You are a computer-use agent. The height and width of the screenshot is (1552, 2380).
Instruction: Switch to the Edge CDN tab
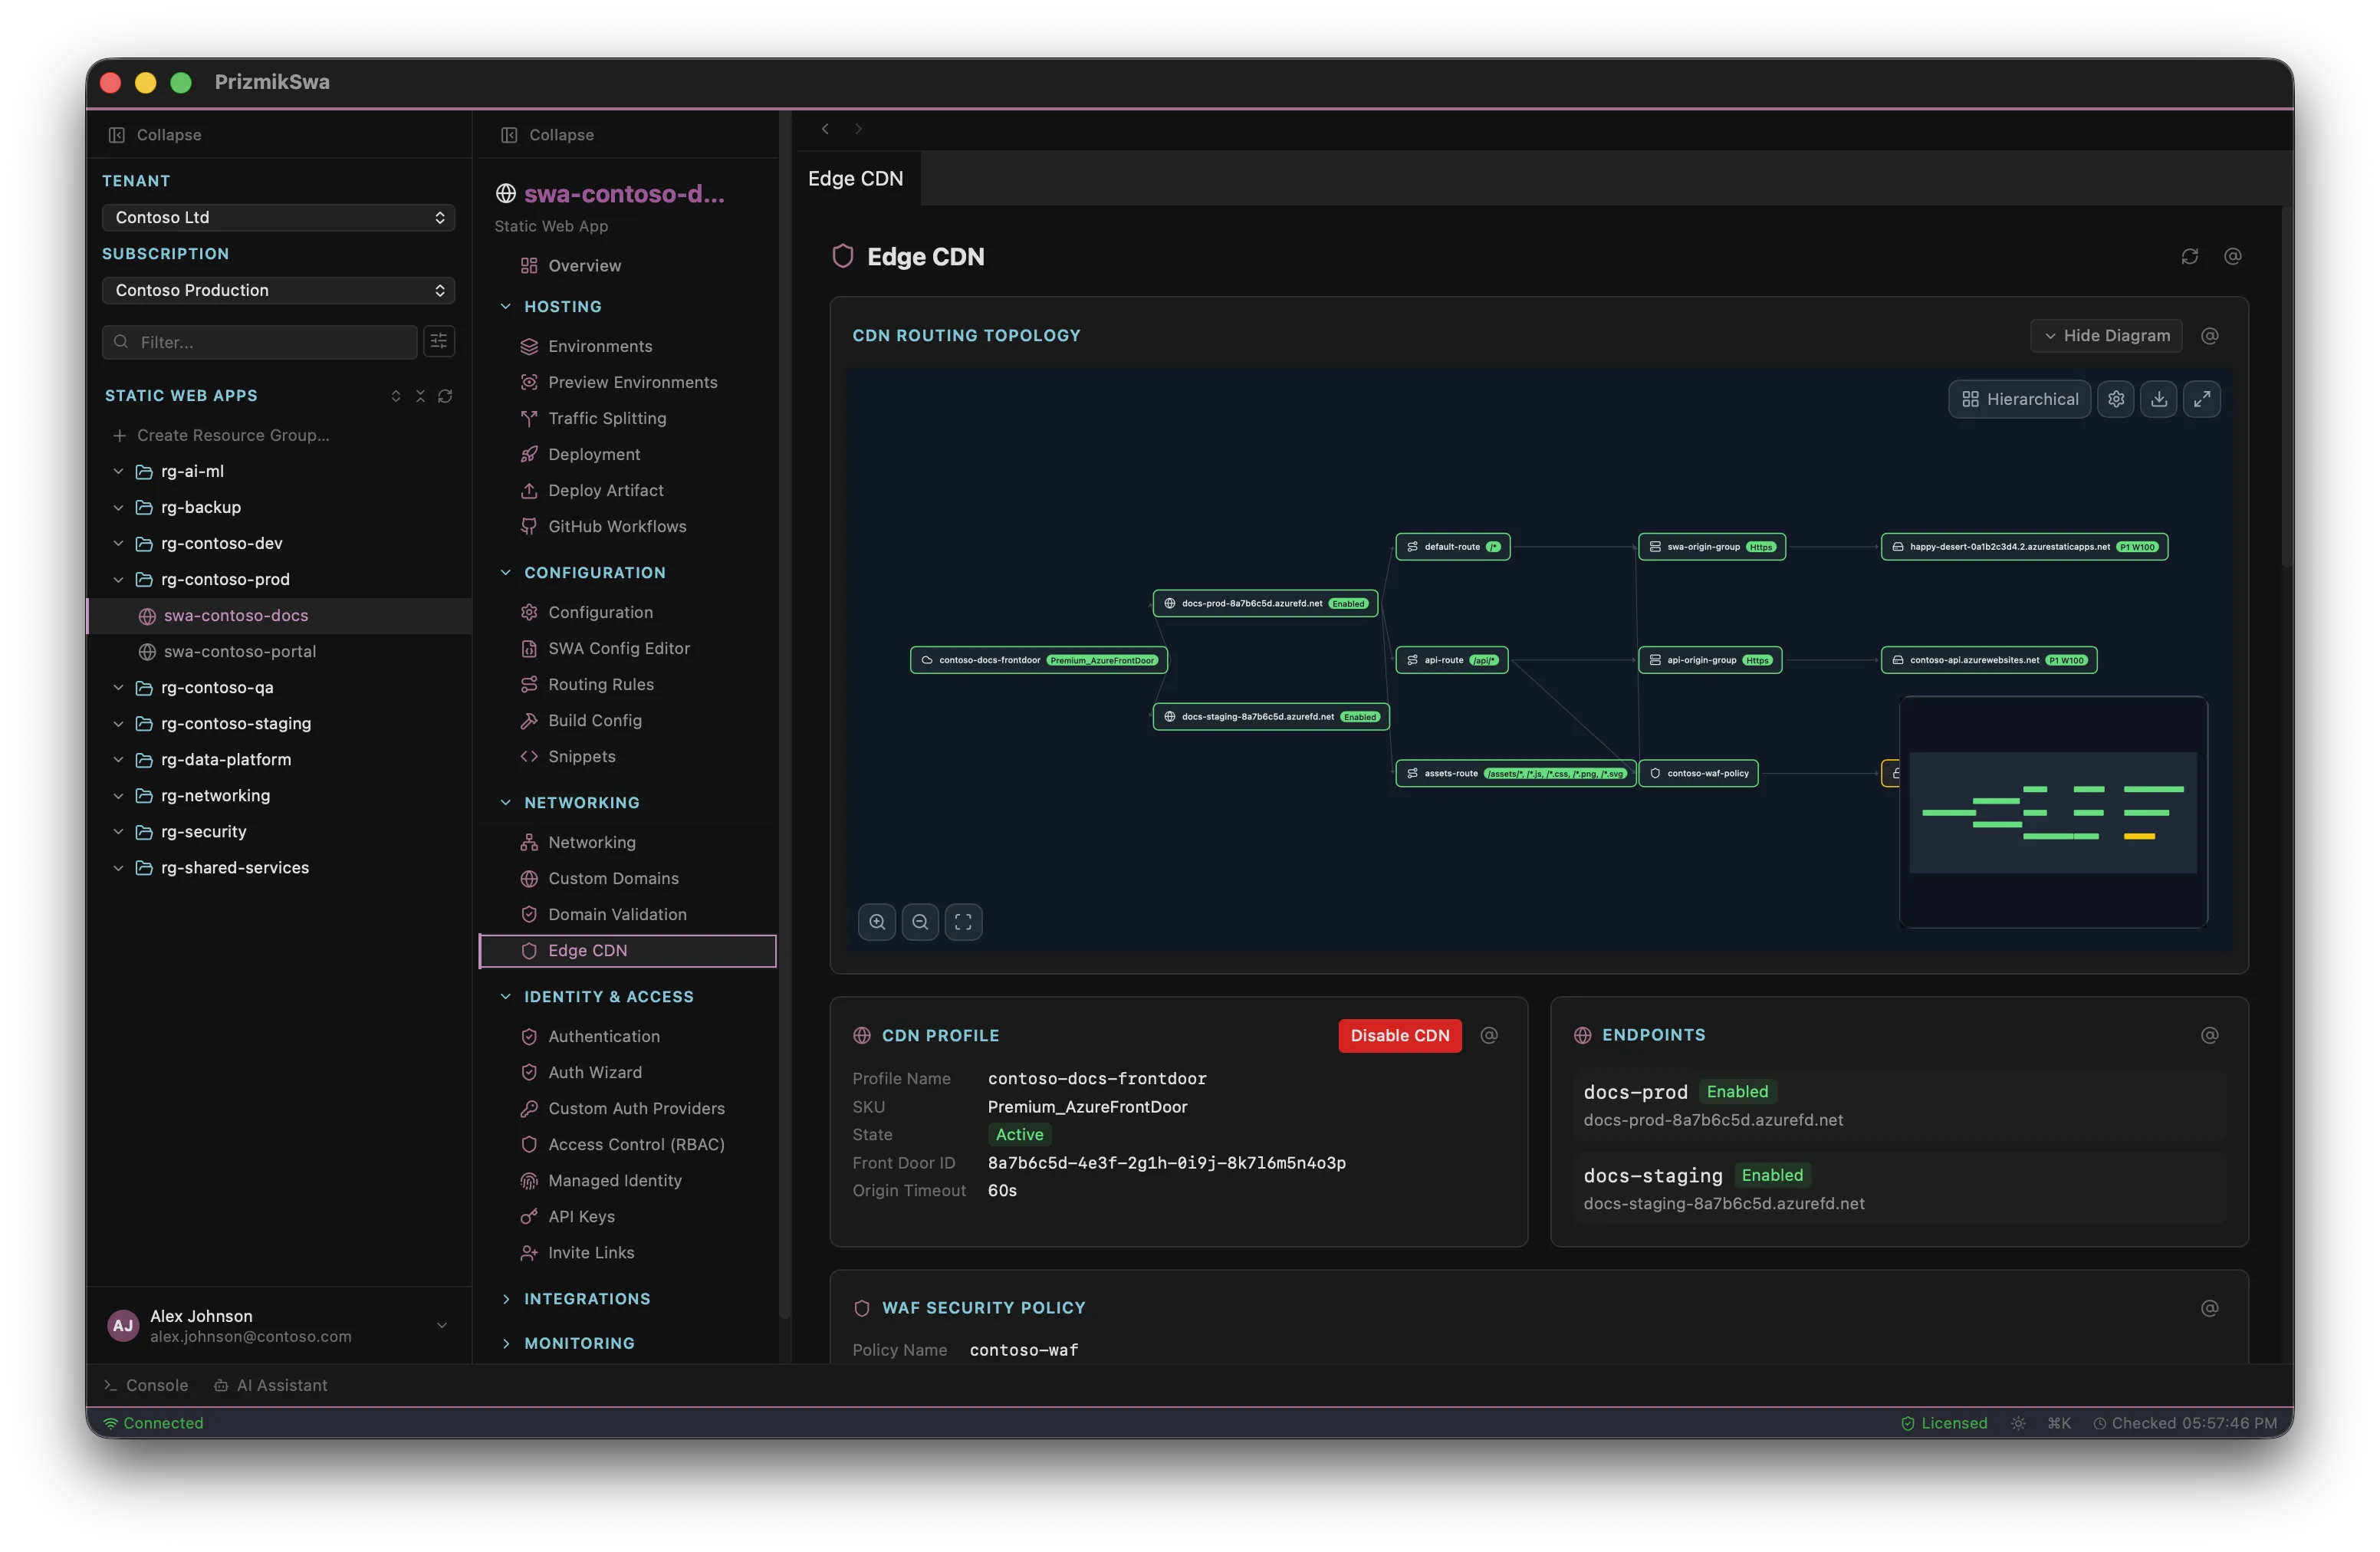(855, 178)
